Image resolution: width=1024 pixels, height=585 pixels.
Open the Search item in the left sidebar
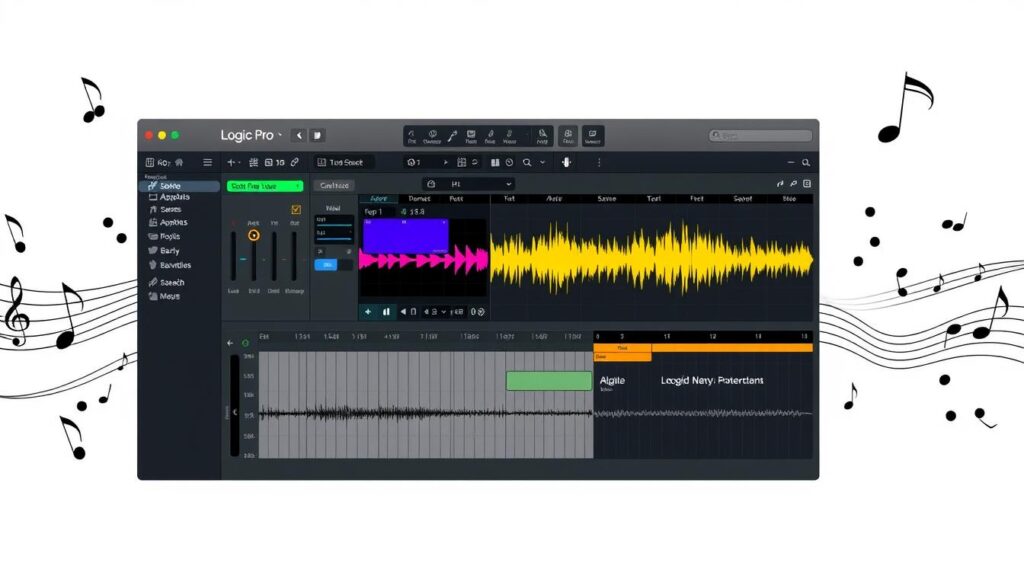173,282
